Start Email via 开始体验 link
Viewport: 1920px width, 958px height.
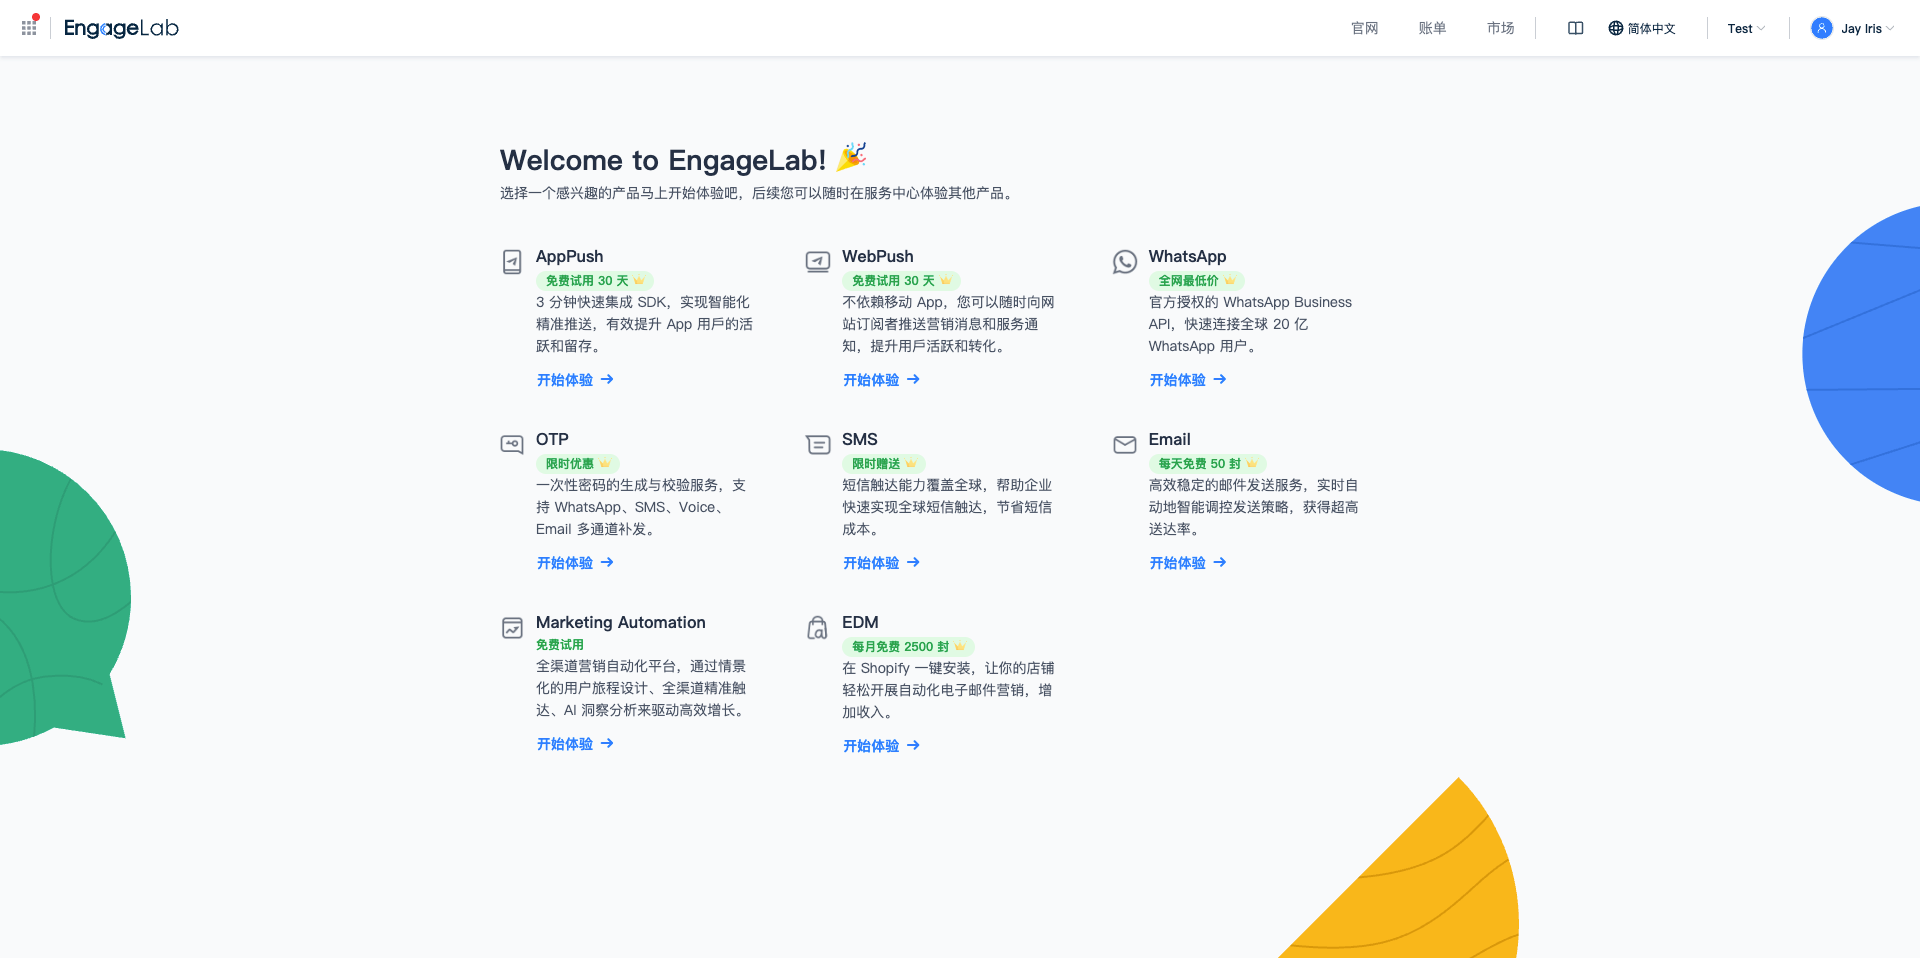[1188, 563]
